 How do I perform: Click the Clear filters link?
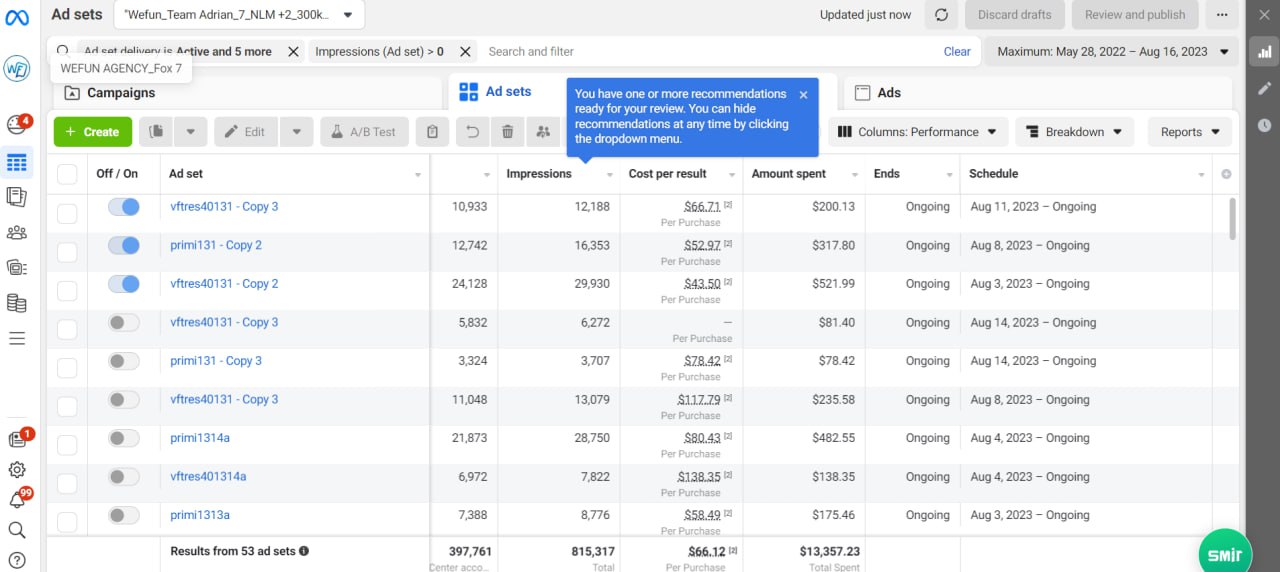coord(957,52)
